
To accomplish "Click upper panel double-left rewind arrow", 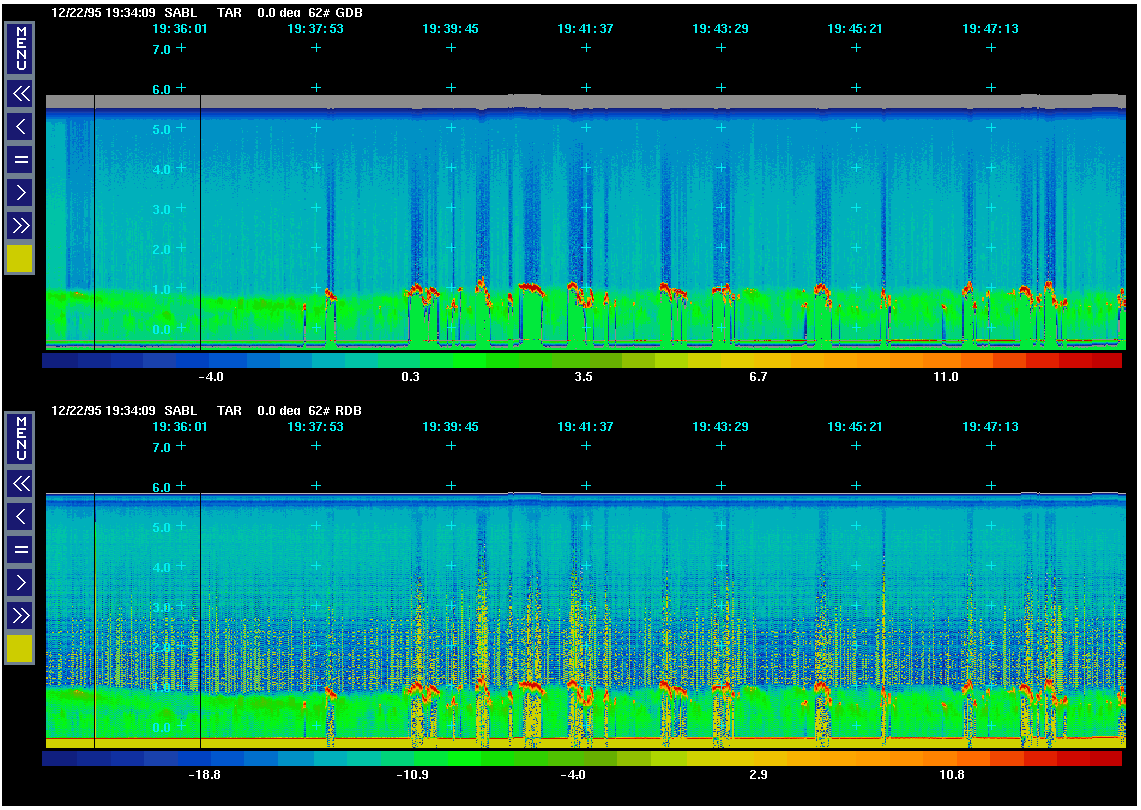I will (x=20, y=95).
